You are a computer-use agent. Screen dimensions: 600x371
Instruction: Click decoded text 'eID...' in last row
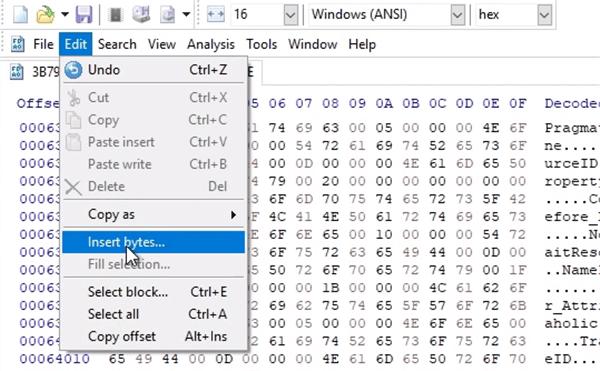point(572,359)
